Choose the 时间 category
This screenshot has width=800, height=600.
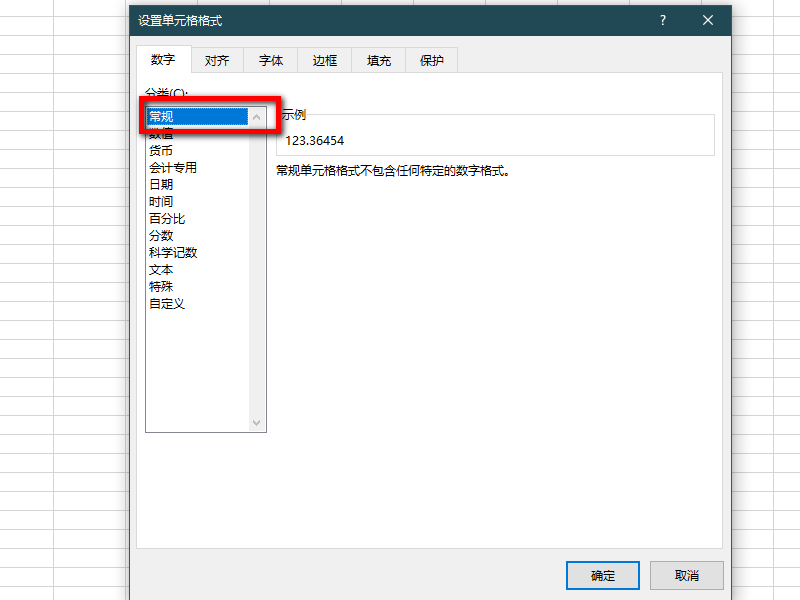(x=197, y=202)
